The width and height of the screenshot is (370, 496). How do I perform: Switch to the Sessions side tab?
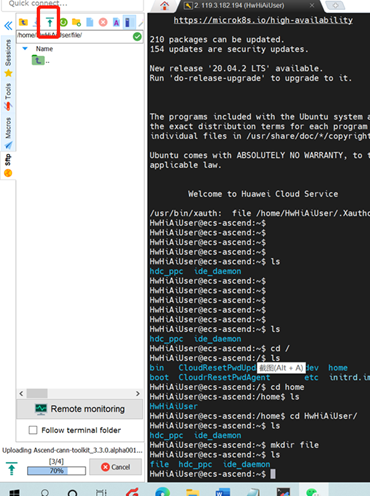[8, 57]
